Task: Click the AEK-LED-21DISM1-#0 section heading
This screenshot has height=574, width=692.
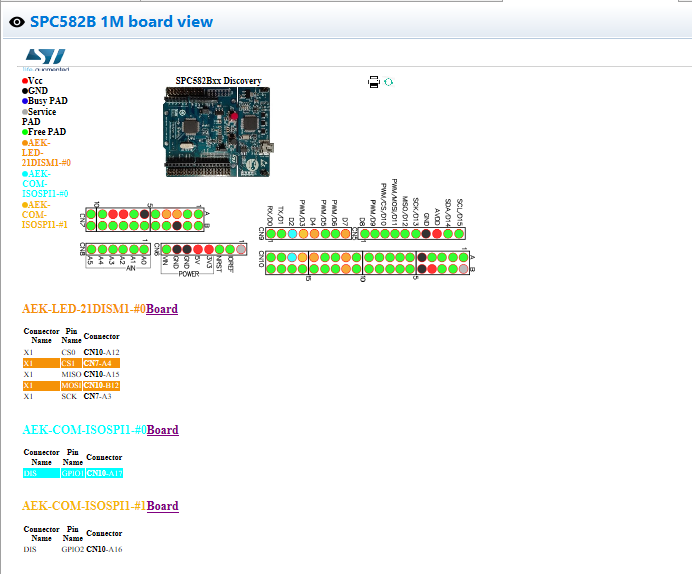Action: [84, 309]
